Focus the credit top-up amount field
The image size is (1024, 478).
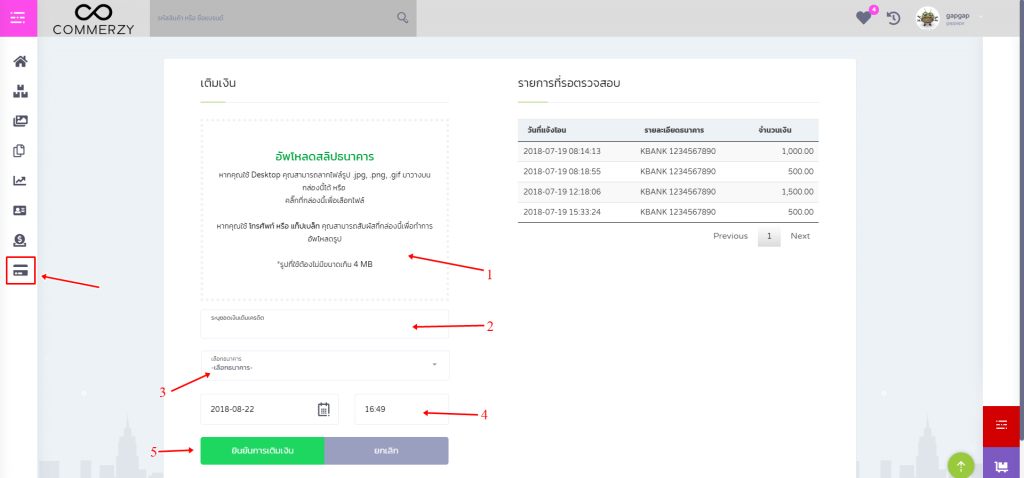pos(325,324)
